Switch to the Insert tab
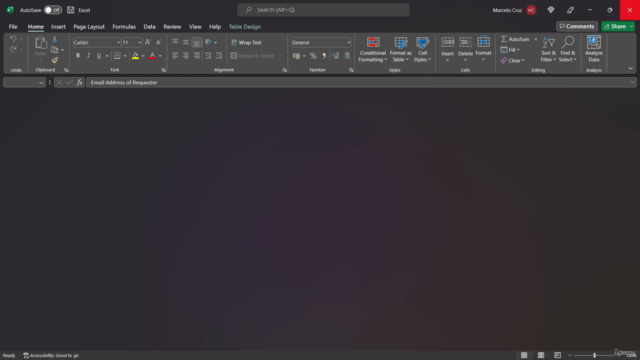The height and width of the screenshot is (360, 640). pos(58,27)
